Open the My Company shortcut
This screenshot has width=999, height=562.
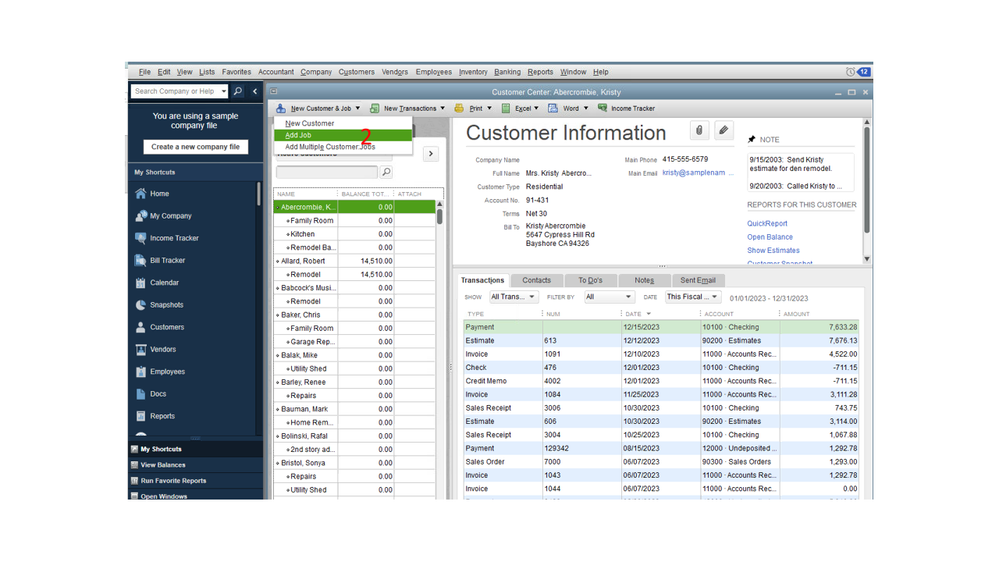point(170,216)
